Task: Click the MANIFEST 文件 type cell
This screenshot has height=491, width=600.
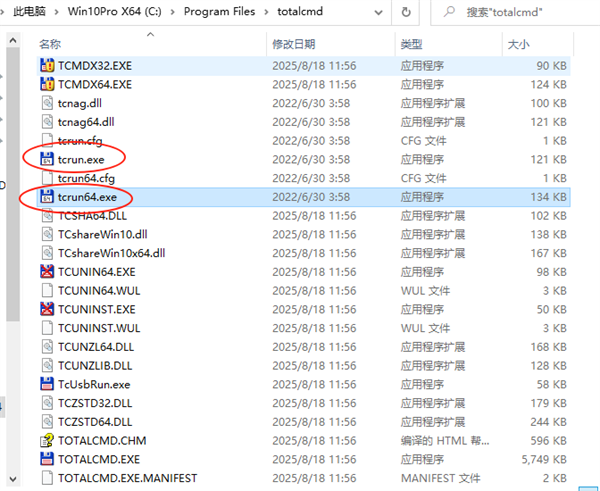Action: [440, 478]
